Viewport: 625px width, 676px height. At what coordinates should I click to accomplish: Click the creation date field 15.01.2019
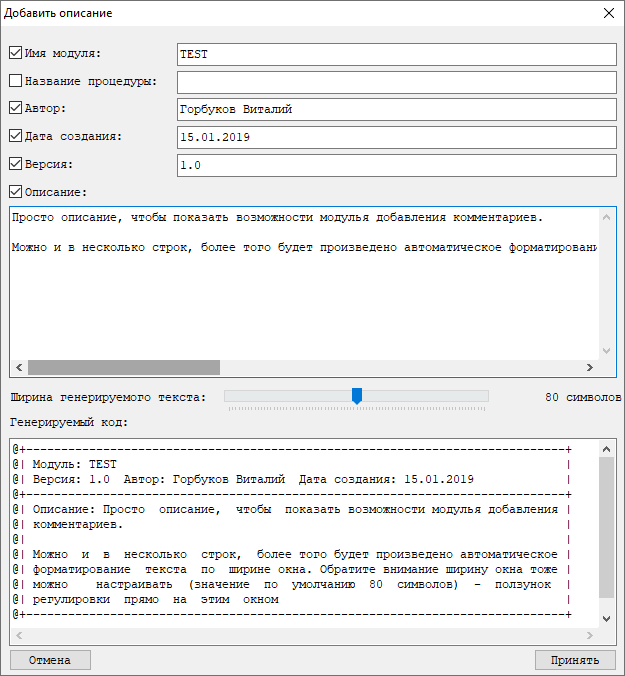397,137
